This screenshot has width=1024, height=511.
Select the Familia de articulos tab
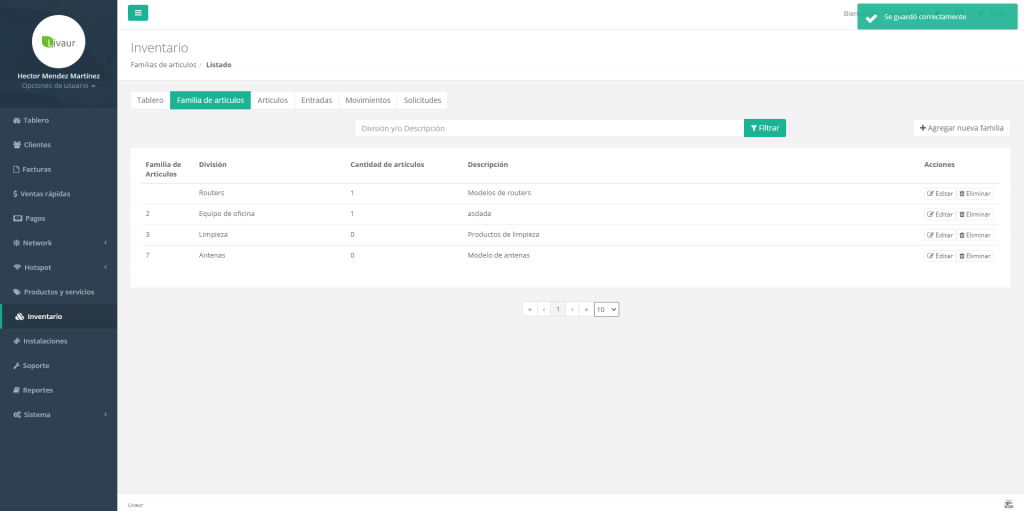(x=210, y=100)
